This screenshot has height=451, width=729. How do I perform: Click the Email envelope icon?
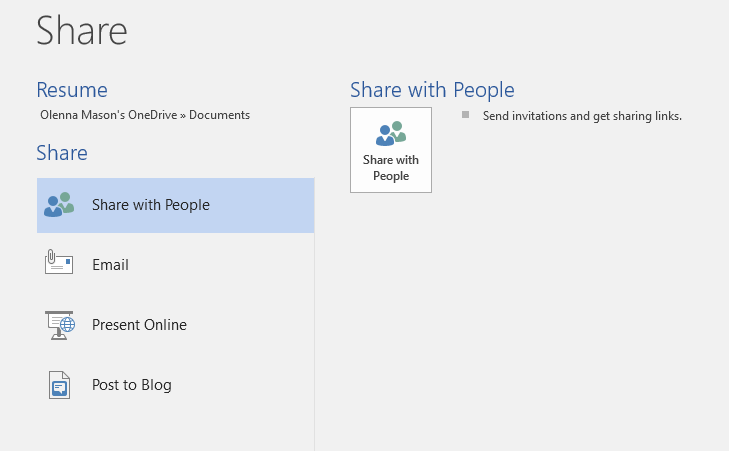tap(59, 264)
